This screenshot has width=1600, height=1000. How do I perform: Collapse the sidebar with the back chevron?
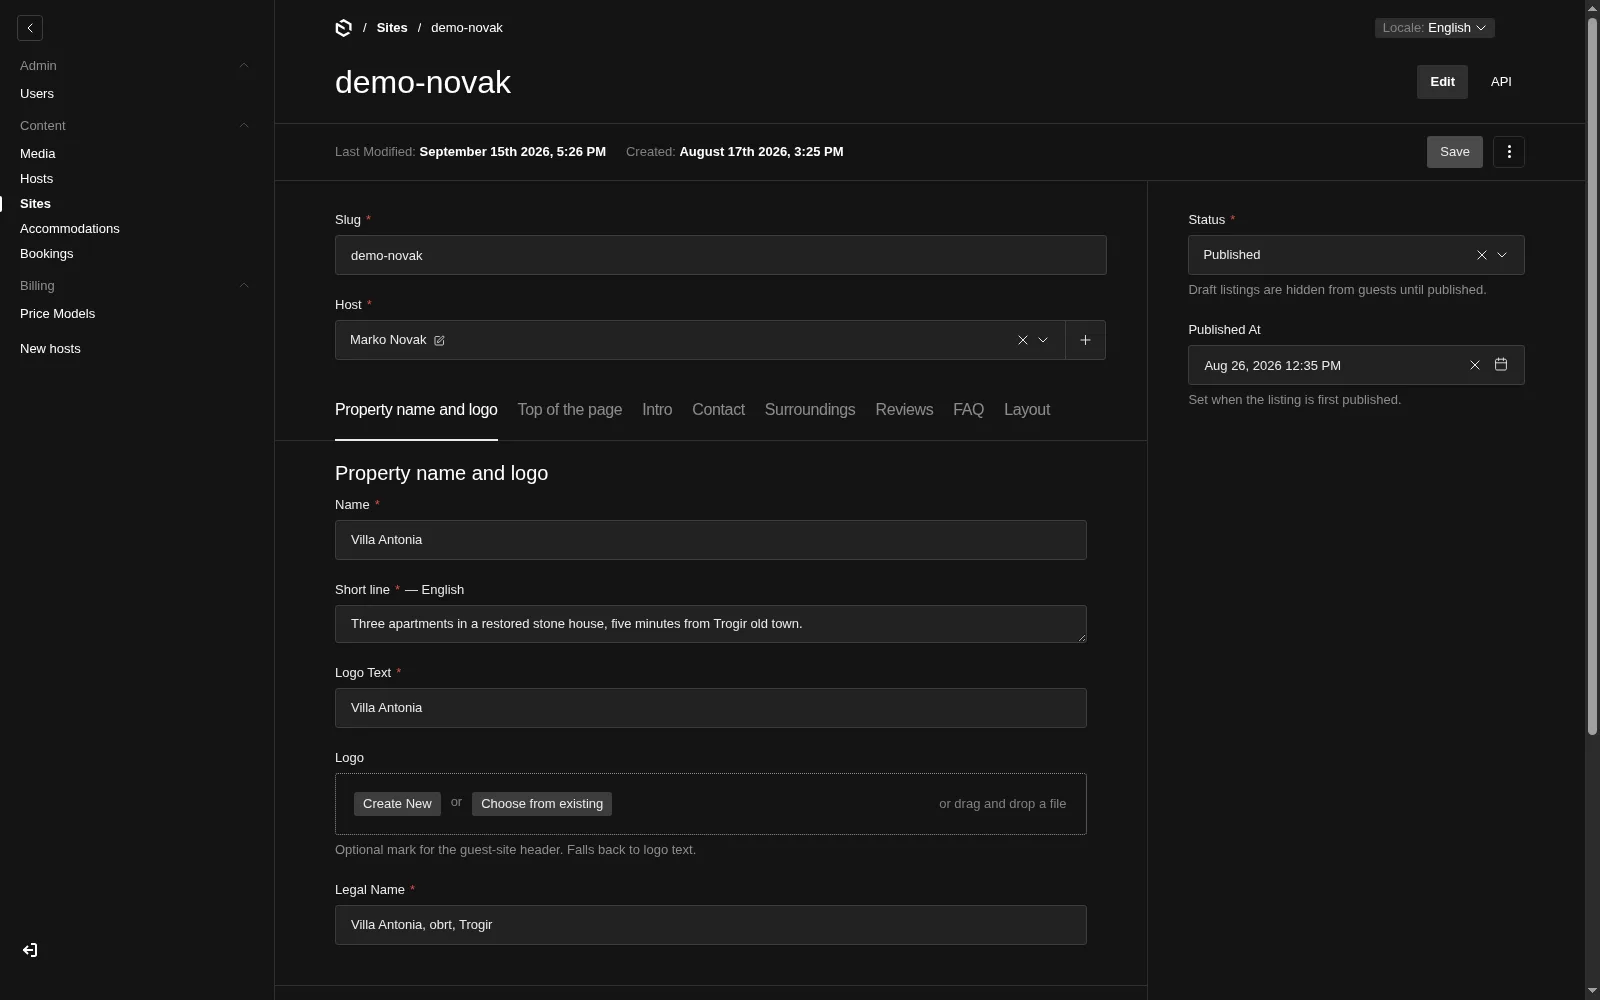click(30, 28)
